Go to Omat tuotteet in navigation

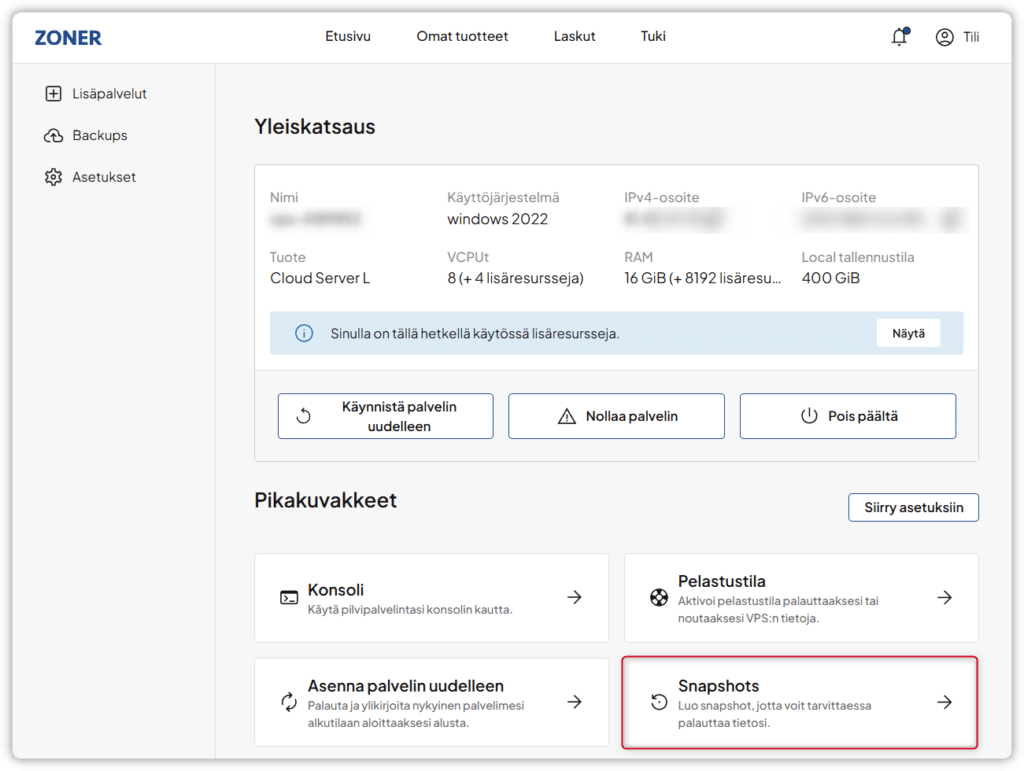click(462, 37)
